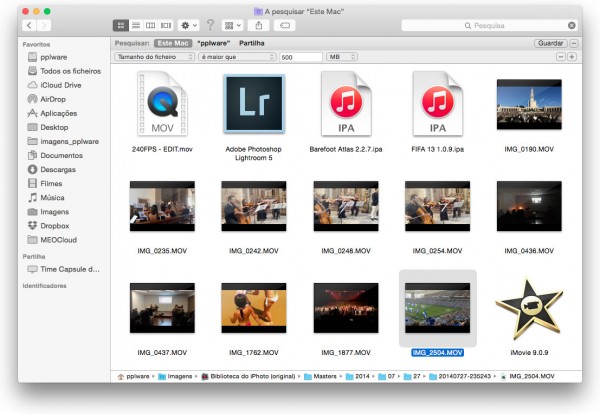
Task: Select Adobe Photoshop Lightroom 5 icon
Action: point(254,104)
